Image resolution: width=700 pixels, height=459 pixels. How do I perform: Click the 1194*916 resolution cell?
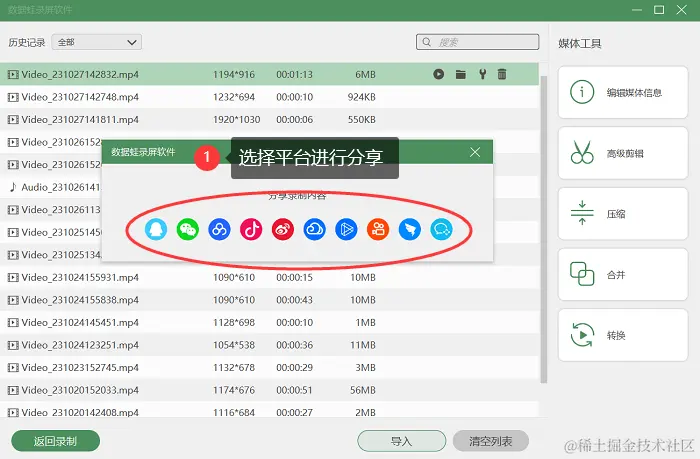point(233,74)
